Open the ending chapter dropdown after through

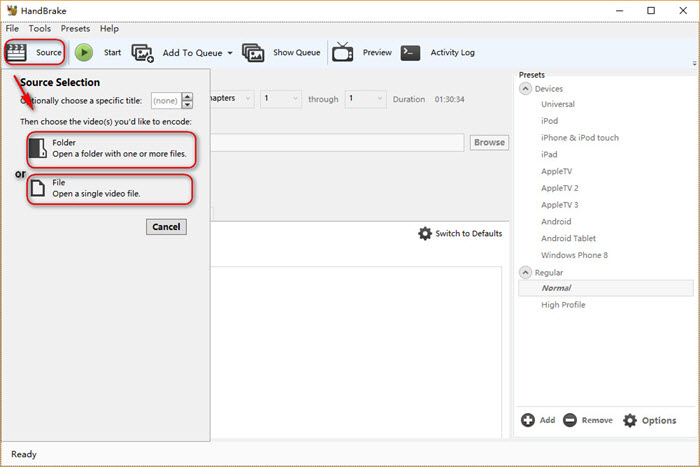pos(365,99)
